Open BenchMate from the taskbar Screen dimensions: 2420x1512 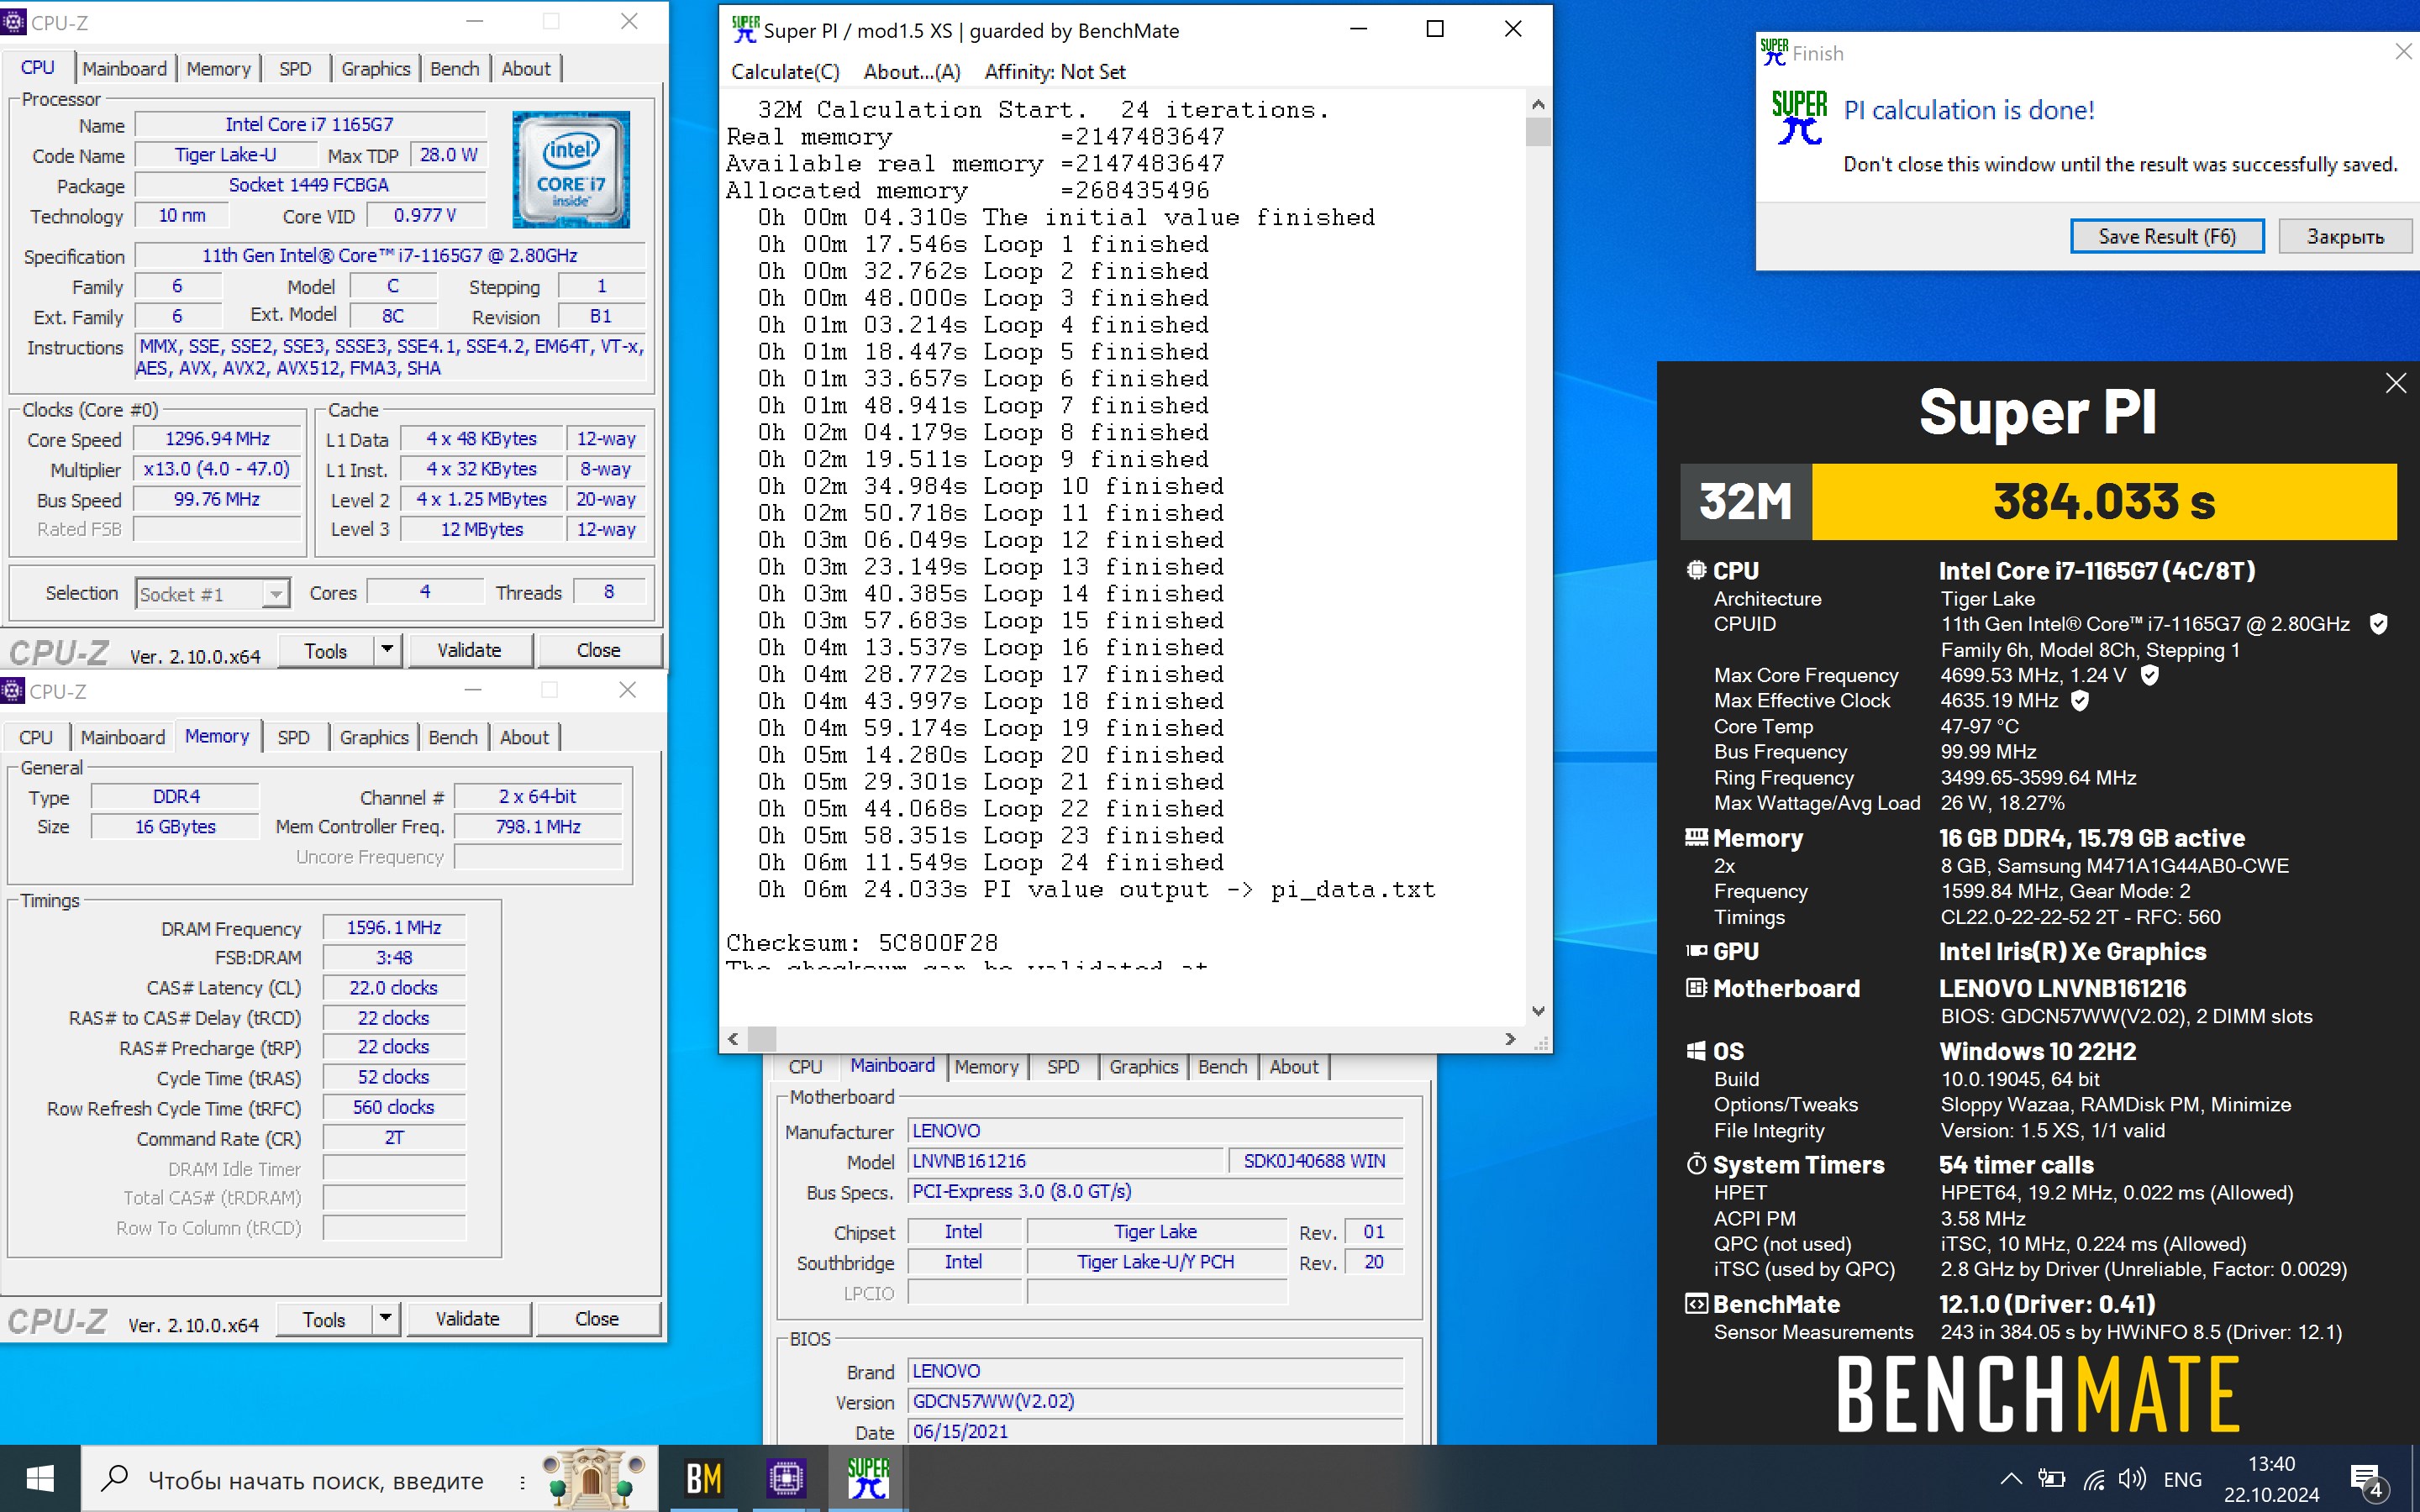pyautogui.click(x=703, y=1478)
